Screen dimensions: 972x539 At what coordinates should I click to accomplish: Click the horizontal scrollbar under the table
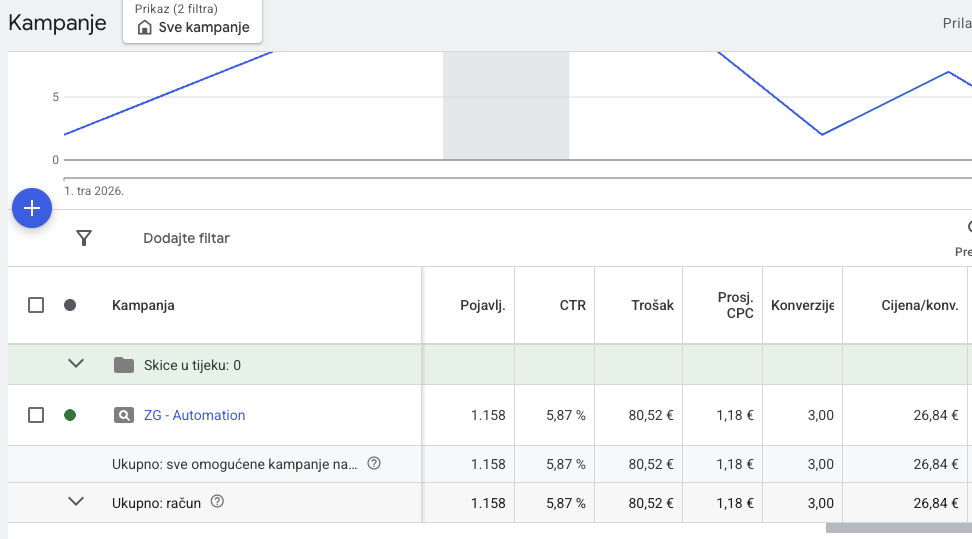(897, 528)
